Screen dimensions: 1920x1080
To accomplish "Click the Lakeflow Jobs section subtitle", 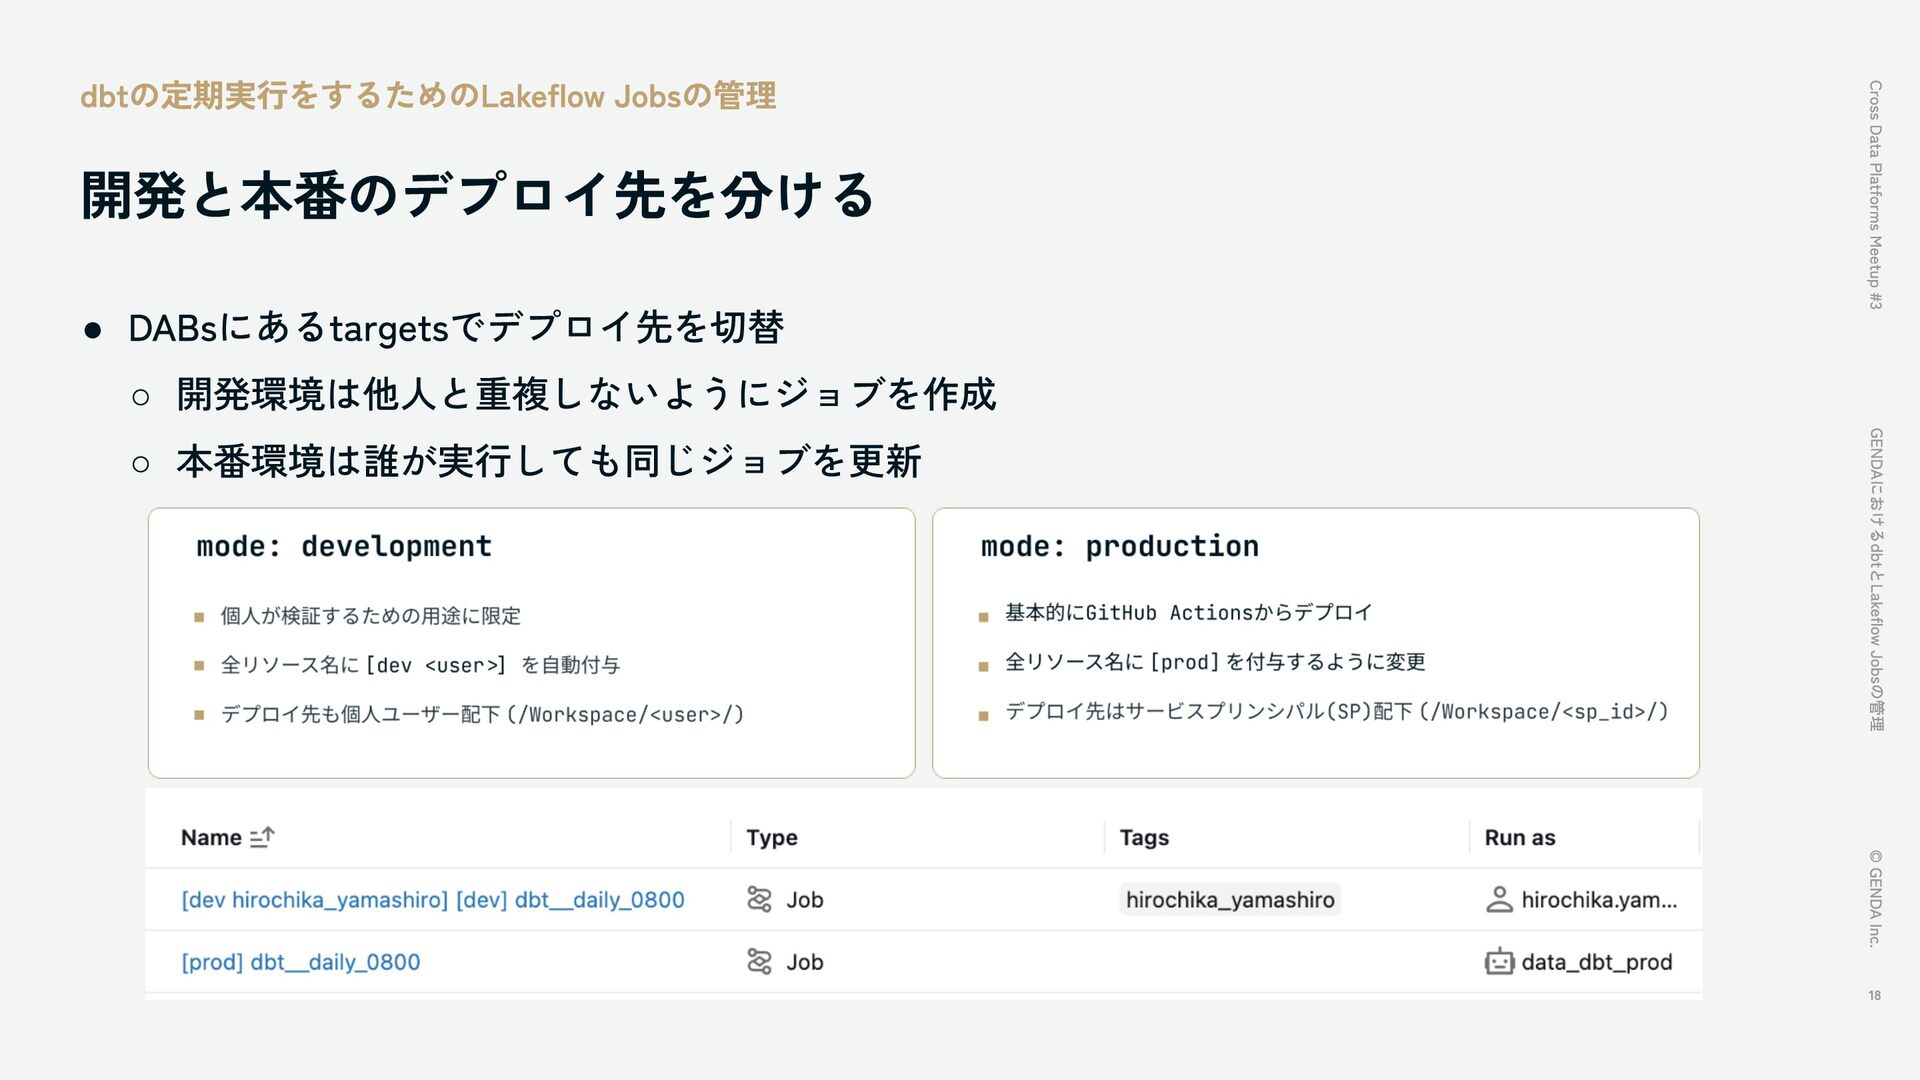I will click(428, 96).
